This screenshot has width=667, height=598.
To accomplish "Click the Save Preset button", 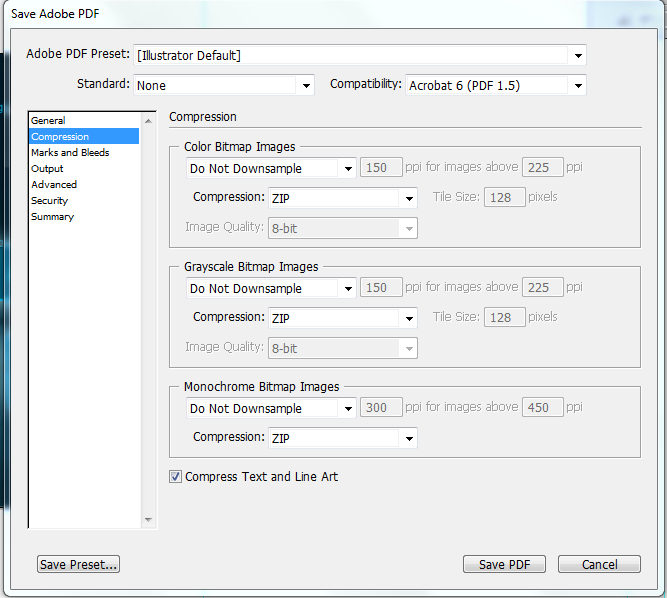I will (78, 564).
